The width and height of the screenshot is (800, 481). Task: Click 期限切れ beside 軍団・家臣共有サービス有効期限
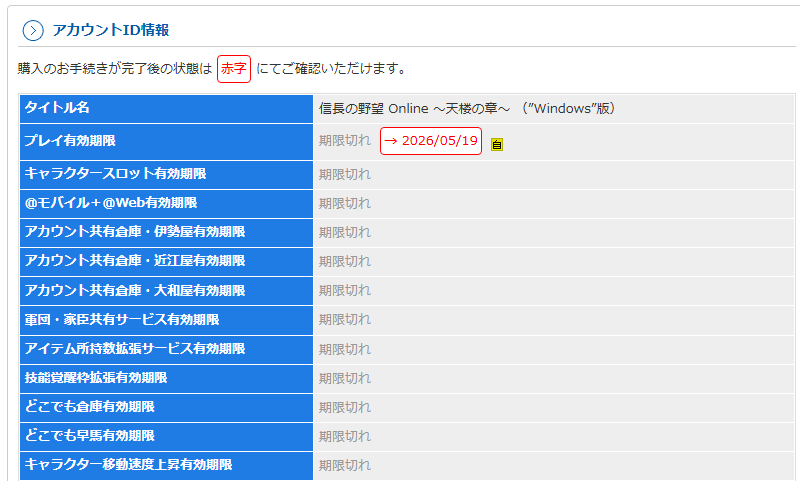pyautogui.click(x=345, y=320)
